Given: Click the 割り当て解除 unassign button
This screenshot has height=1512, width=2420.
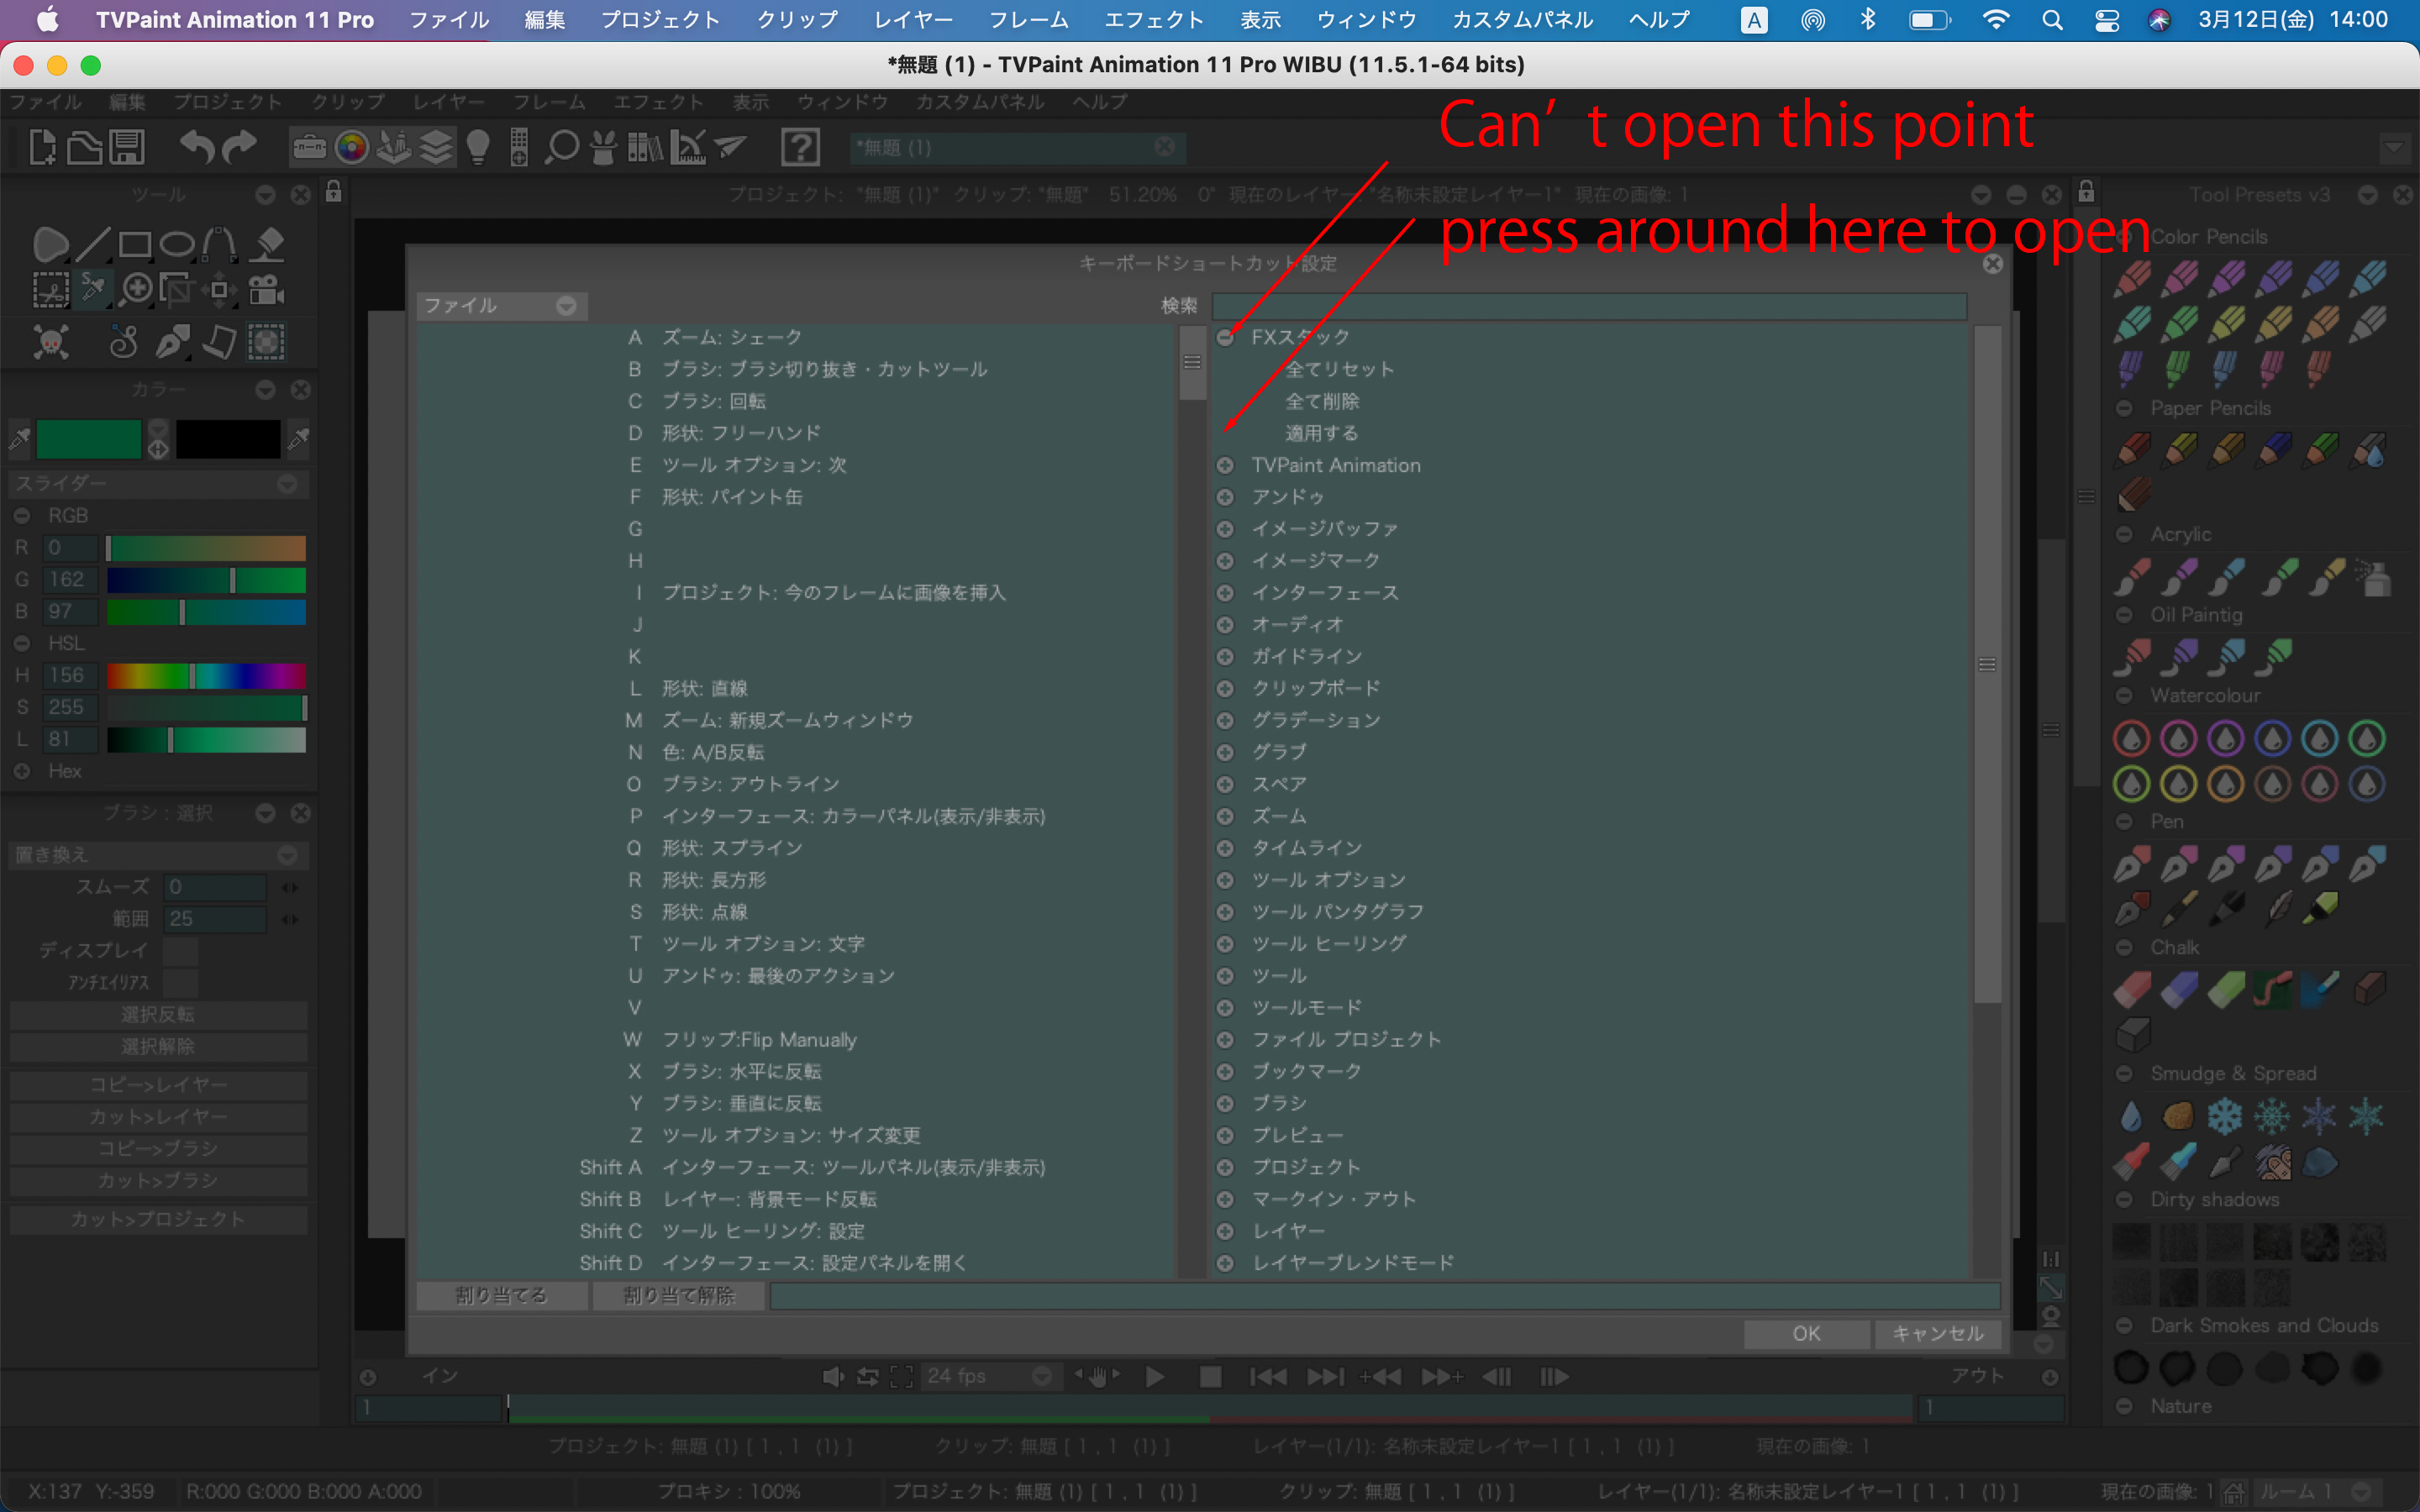Looking at the screenshot, I should 679,1295.
